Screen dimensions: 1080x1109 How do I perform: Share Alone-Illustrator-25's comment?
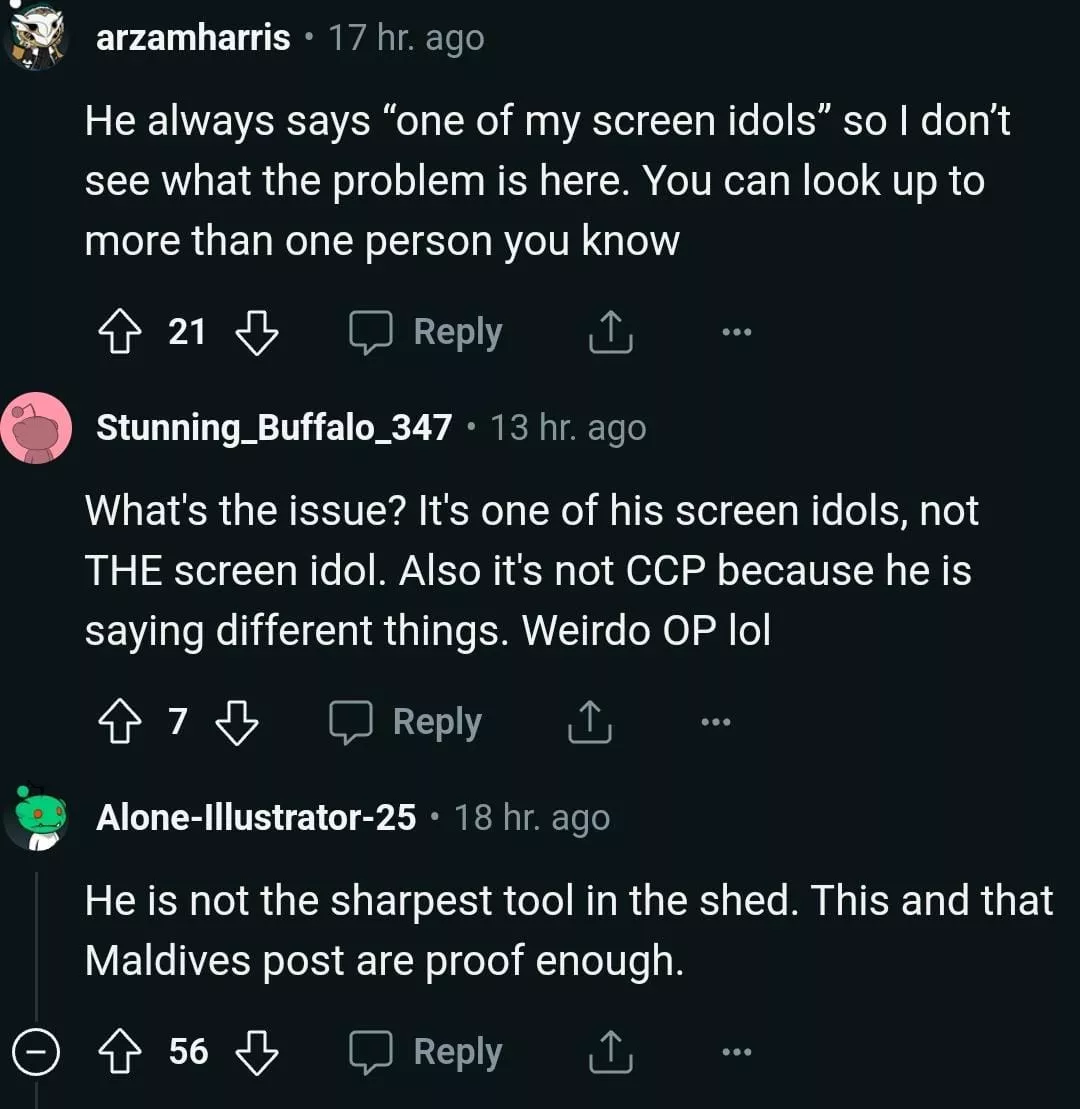coord(610,1052)
